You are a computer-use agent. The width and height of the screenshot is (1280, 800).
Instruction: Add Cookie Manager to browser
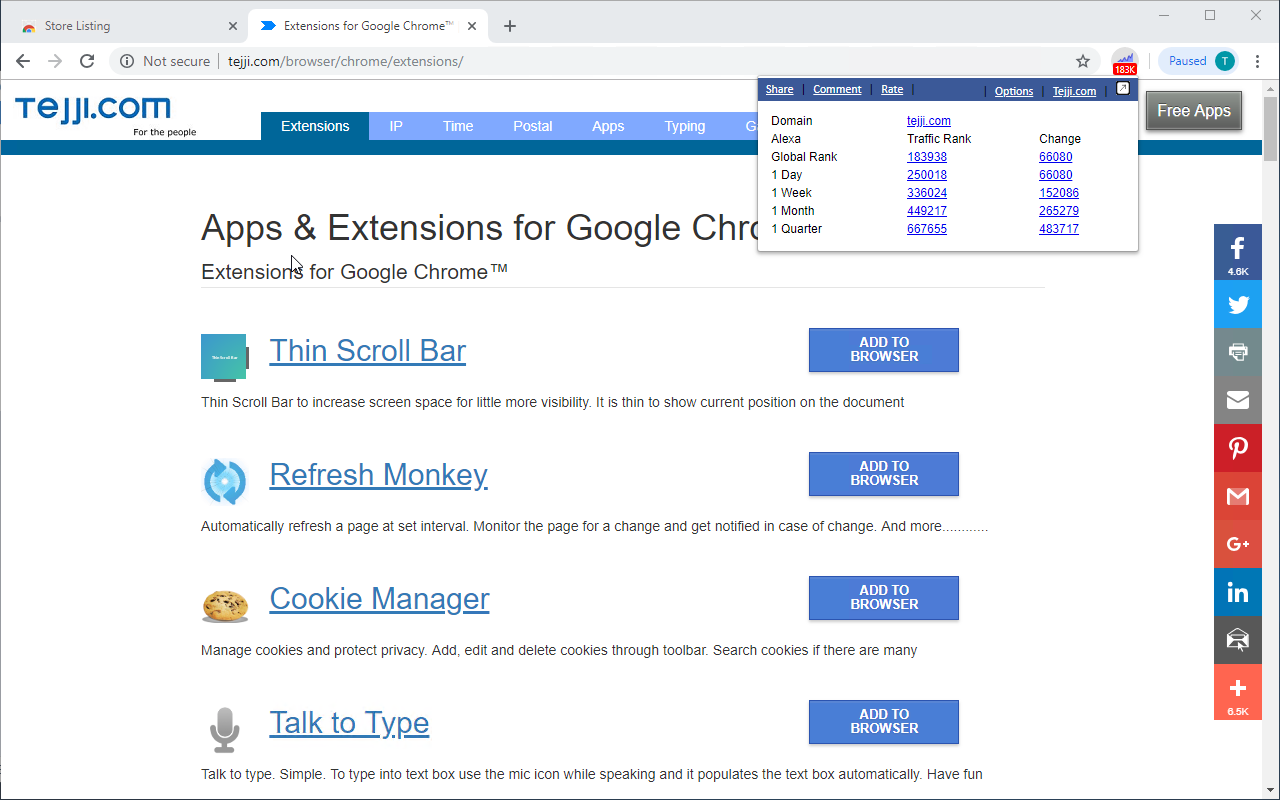884,598
